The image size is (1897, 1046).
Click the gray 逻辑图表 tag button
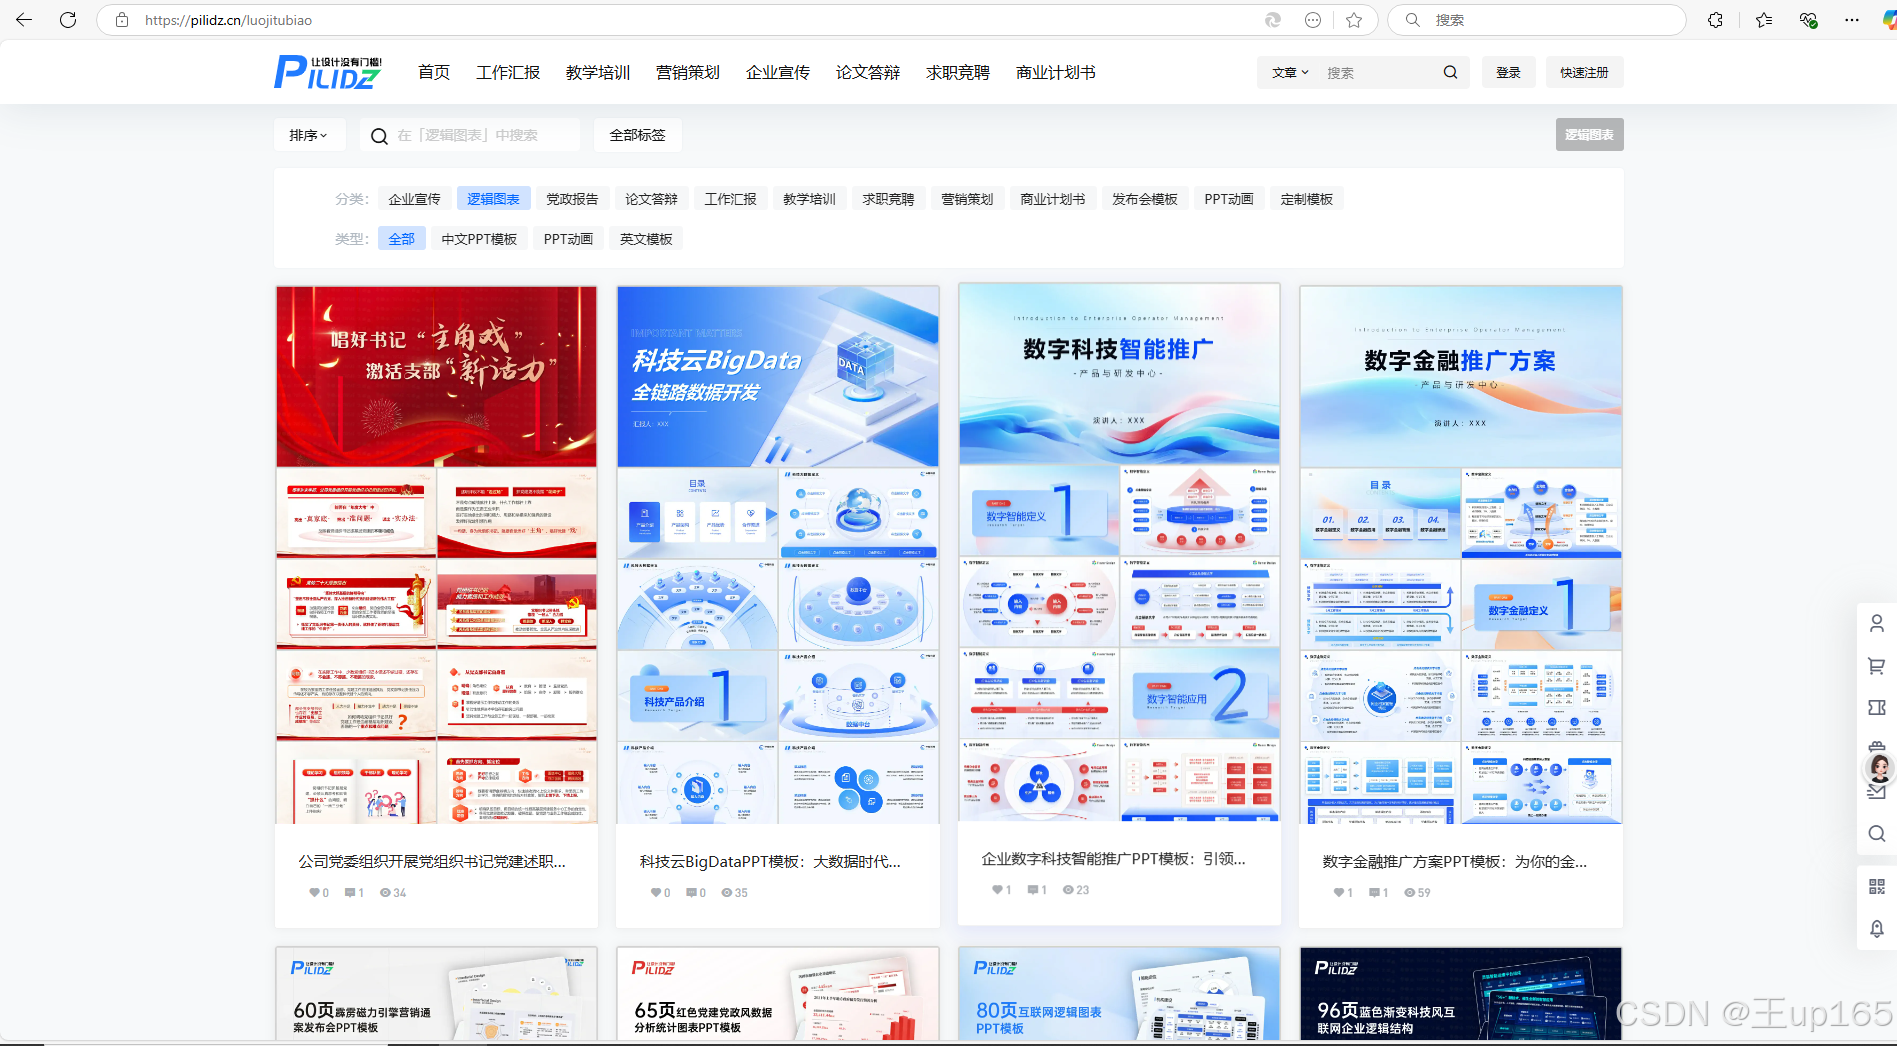click(x=1589, y=135)
